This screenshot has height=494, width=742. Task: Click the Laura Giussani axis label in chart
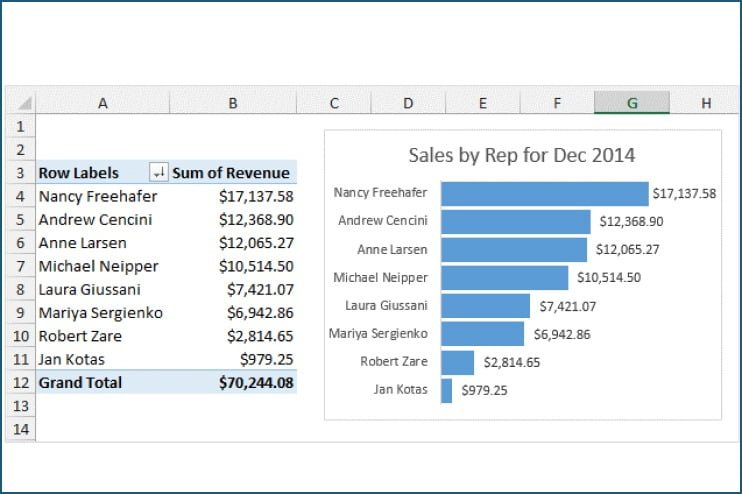pos(386,305)
